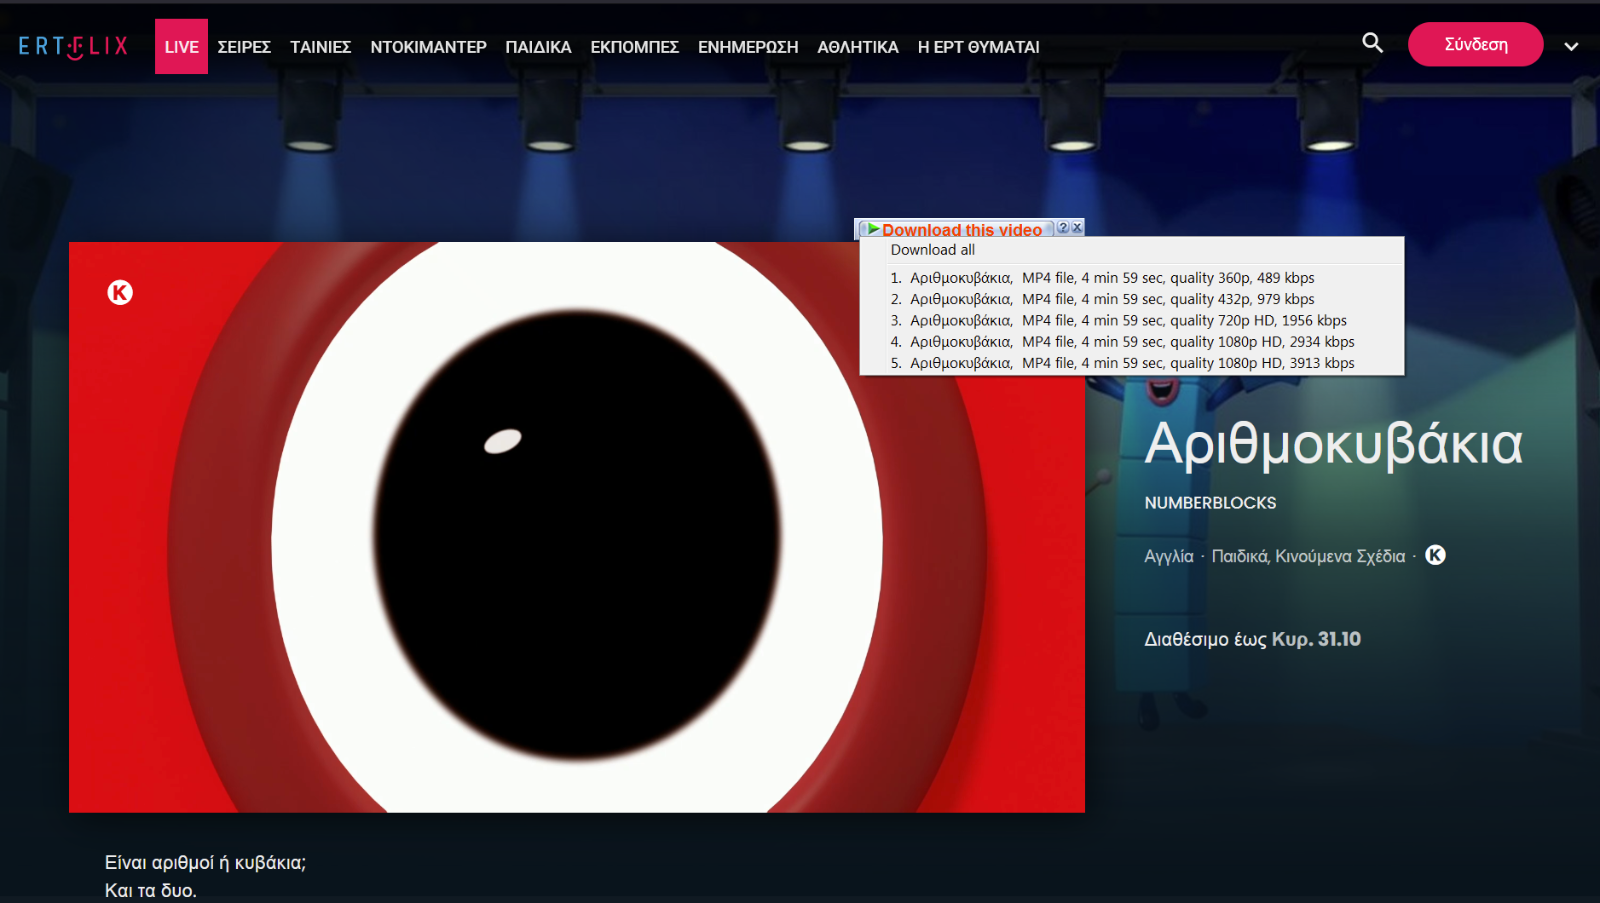
Task: Close the Download this video bar
Action: 1077,228
